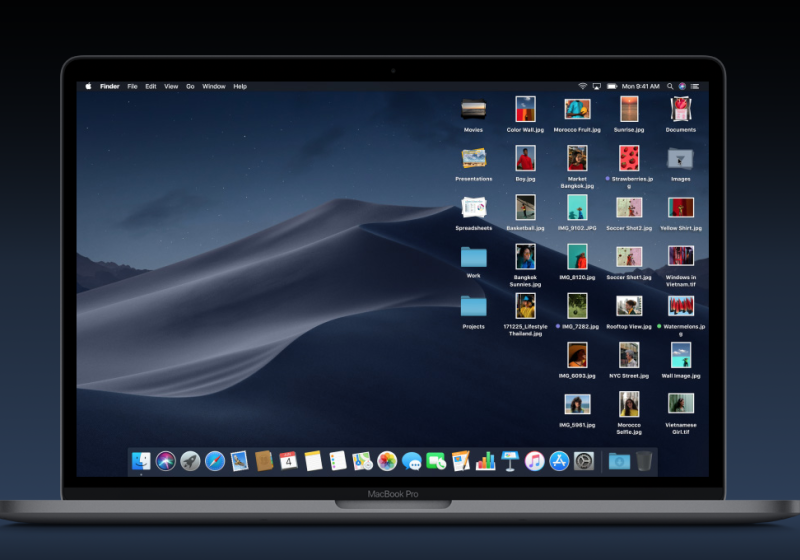Open the Help menu
The image size is (800, 560).
(x=240, y=86)
